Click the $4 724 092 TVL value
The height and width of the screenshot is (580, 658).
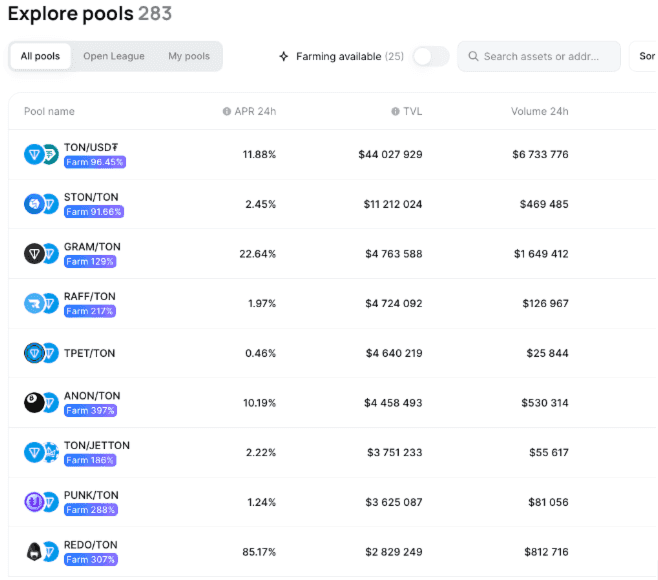[x=394, y=303]
